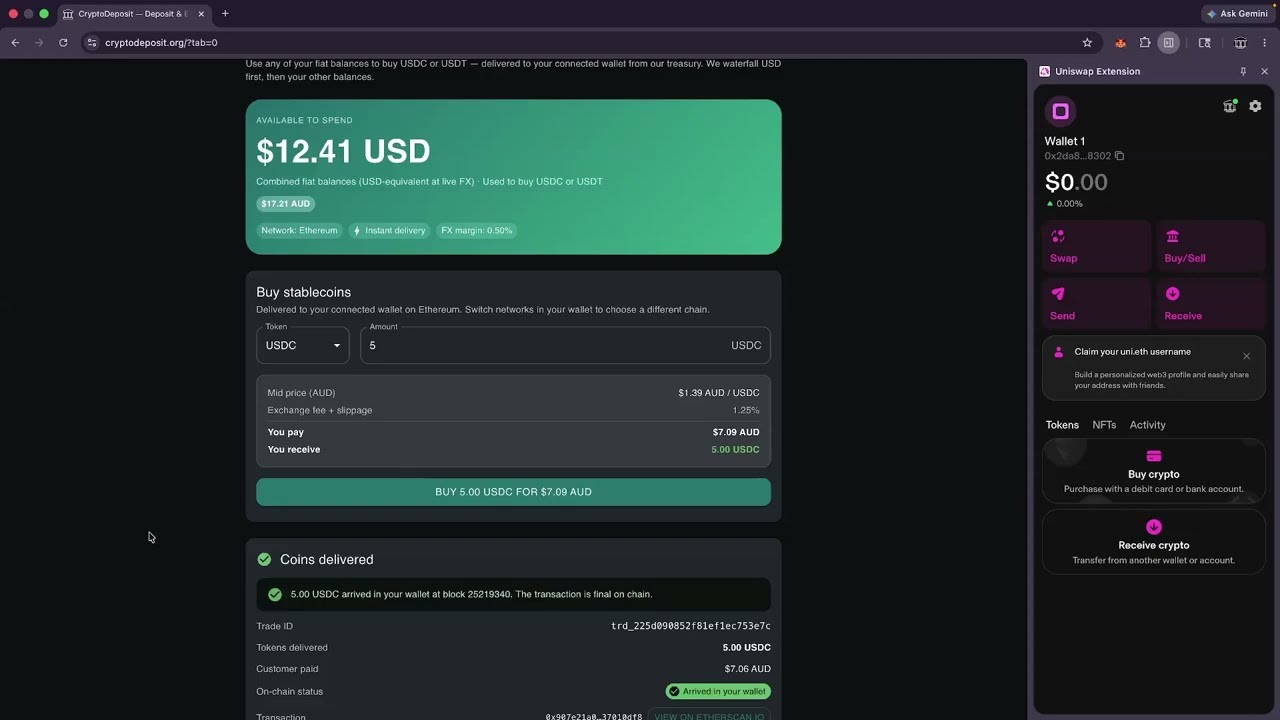Click the $12.41 USD balance
Viewport: 1280px width, 720px height.
click(343, 152)
